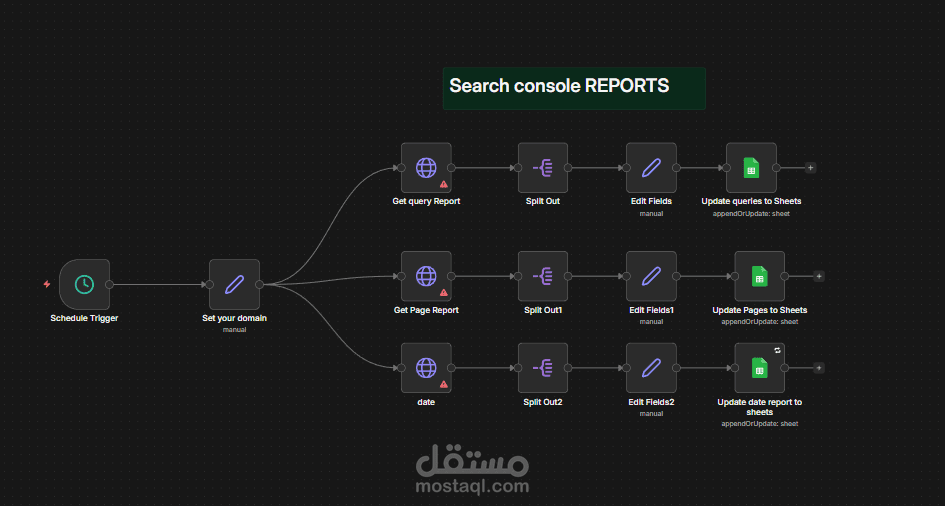Open Update queries to Sheets node
This screenshot has width=945, height=506.
751,167
